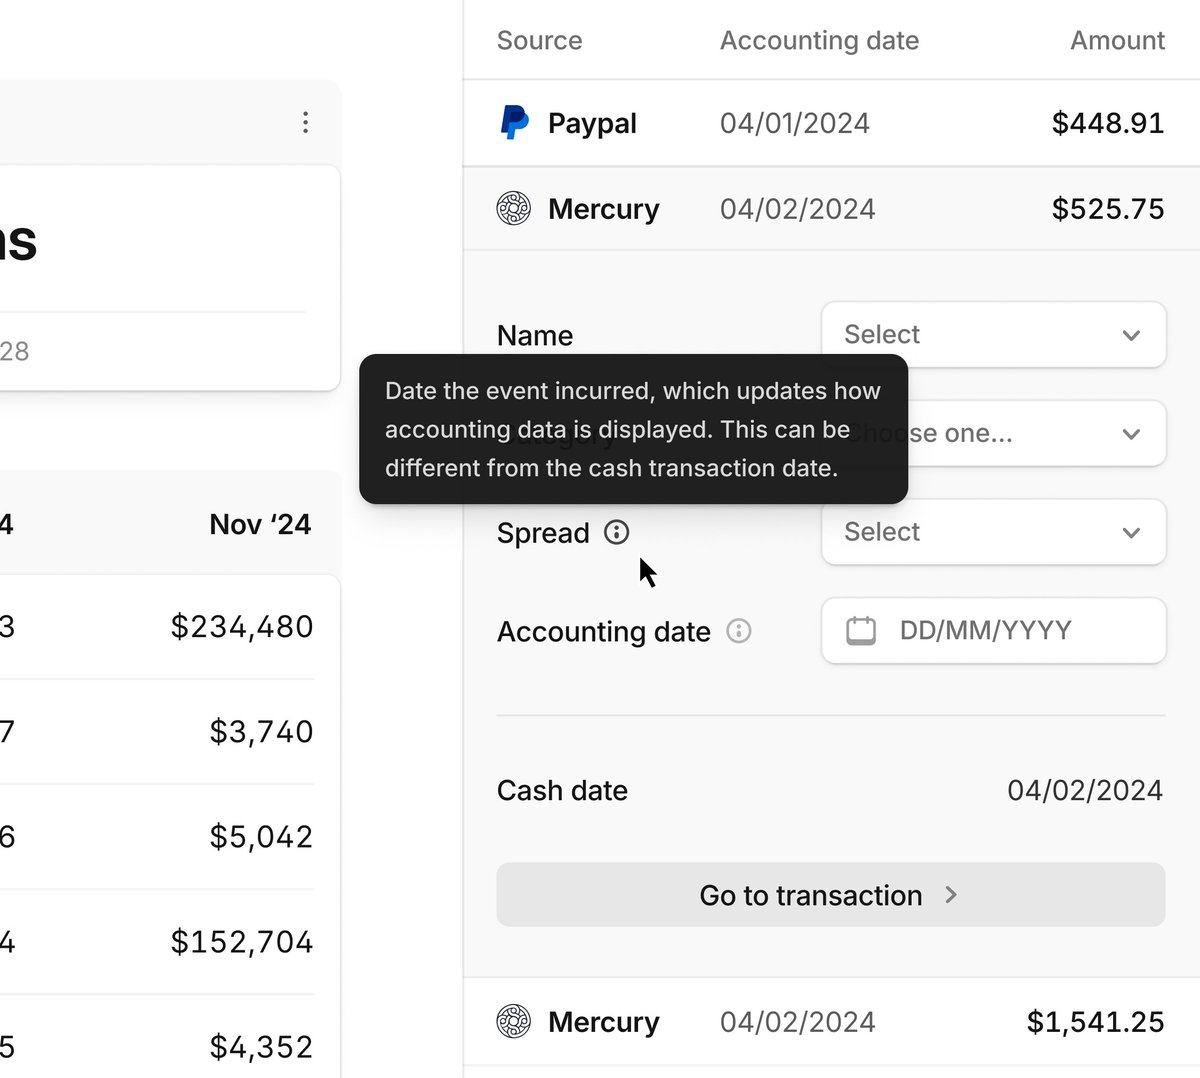This screenshot has width=1200, height=1078.
Task: Open the Choose one... dropdown
Action: pos(994,433)
